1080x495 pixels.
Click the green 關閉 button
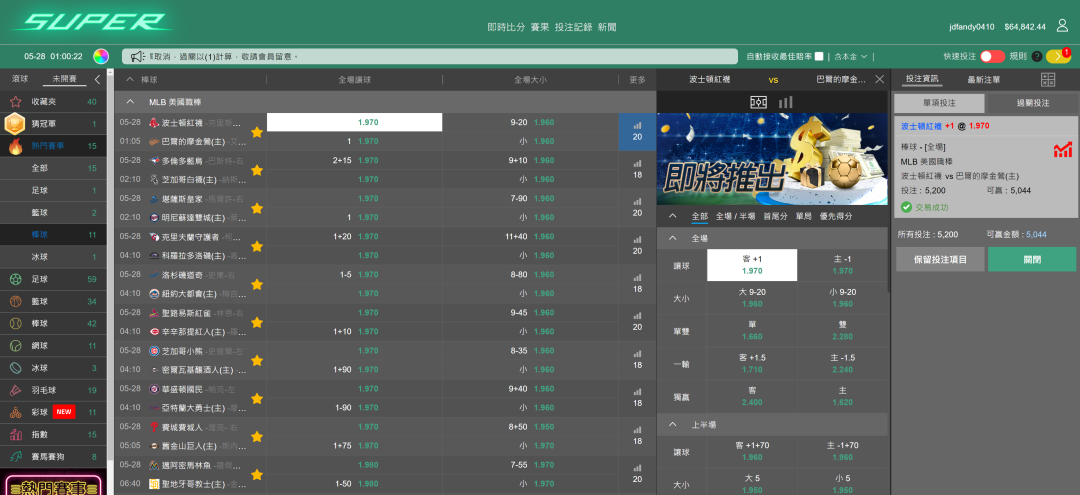tap(1032, 260)
